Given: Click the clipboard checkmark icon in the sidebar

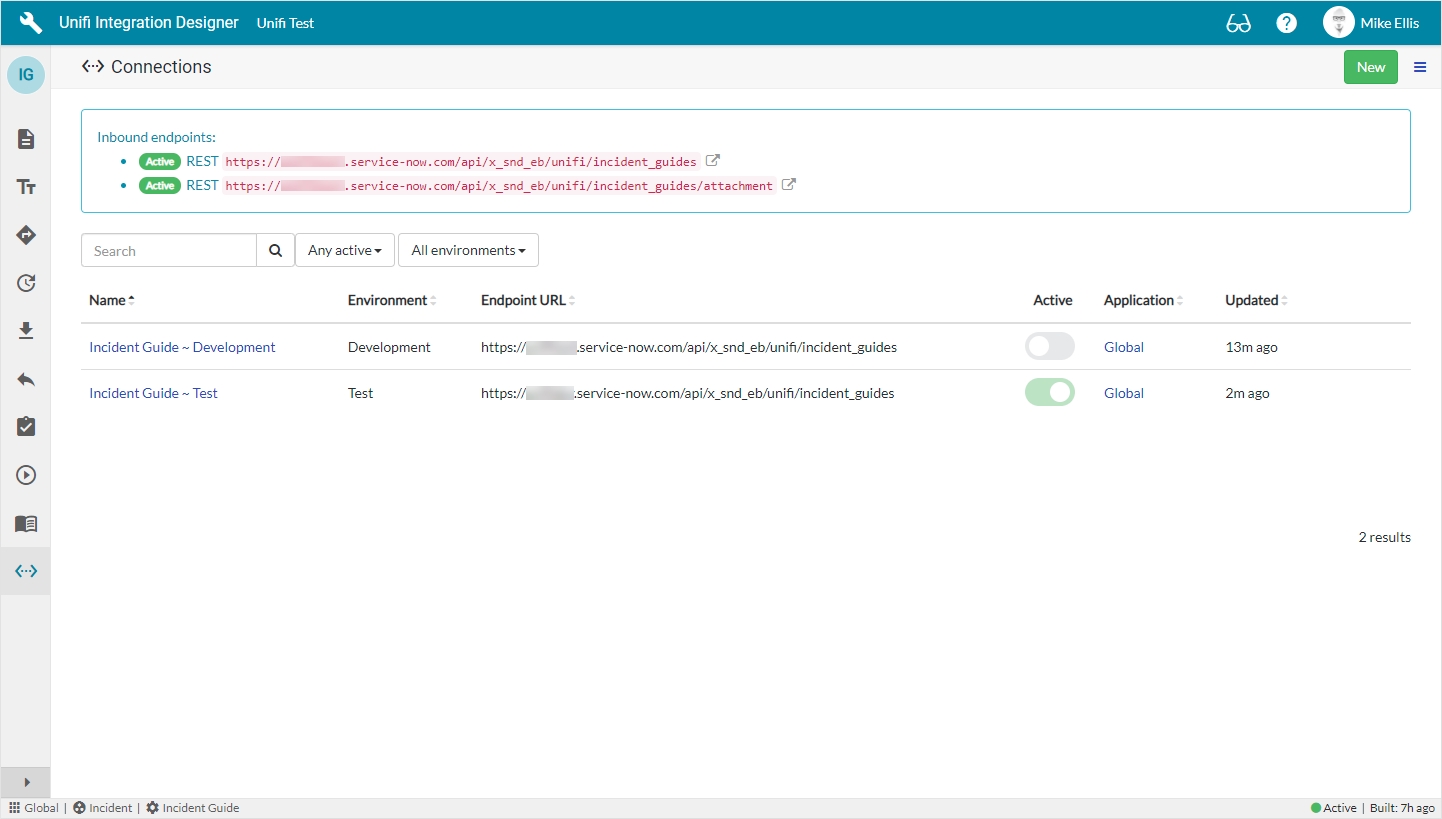Looking at the screenshot, I should (x=26, y=427).
